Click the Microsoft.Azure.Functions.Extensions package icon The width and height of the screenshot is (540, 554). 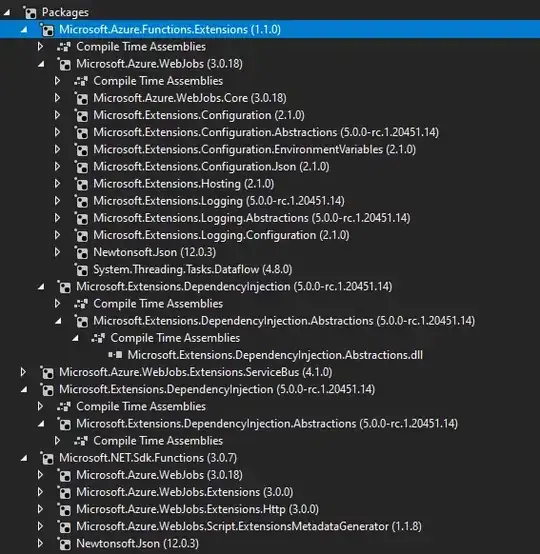pos(47,30)
